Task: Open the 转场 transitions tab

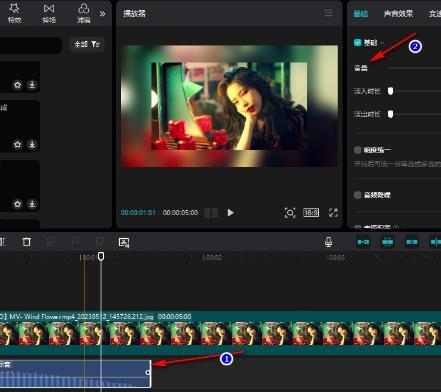Action: 49,13
